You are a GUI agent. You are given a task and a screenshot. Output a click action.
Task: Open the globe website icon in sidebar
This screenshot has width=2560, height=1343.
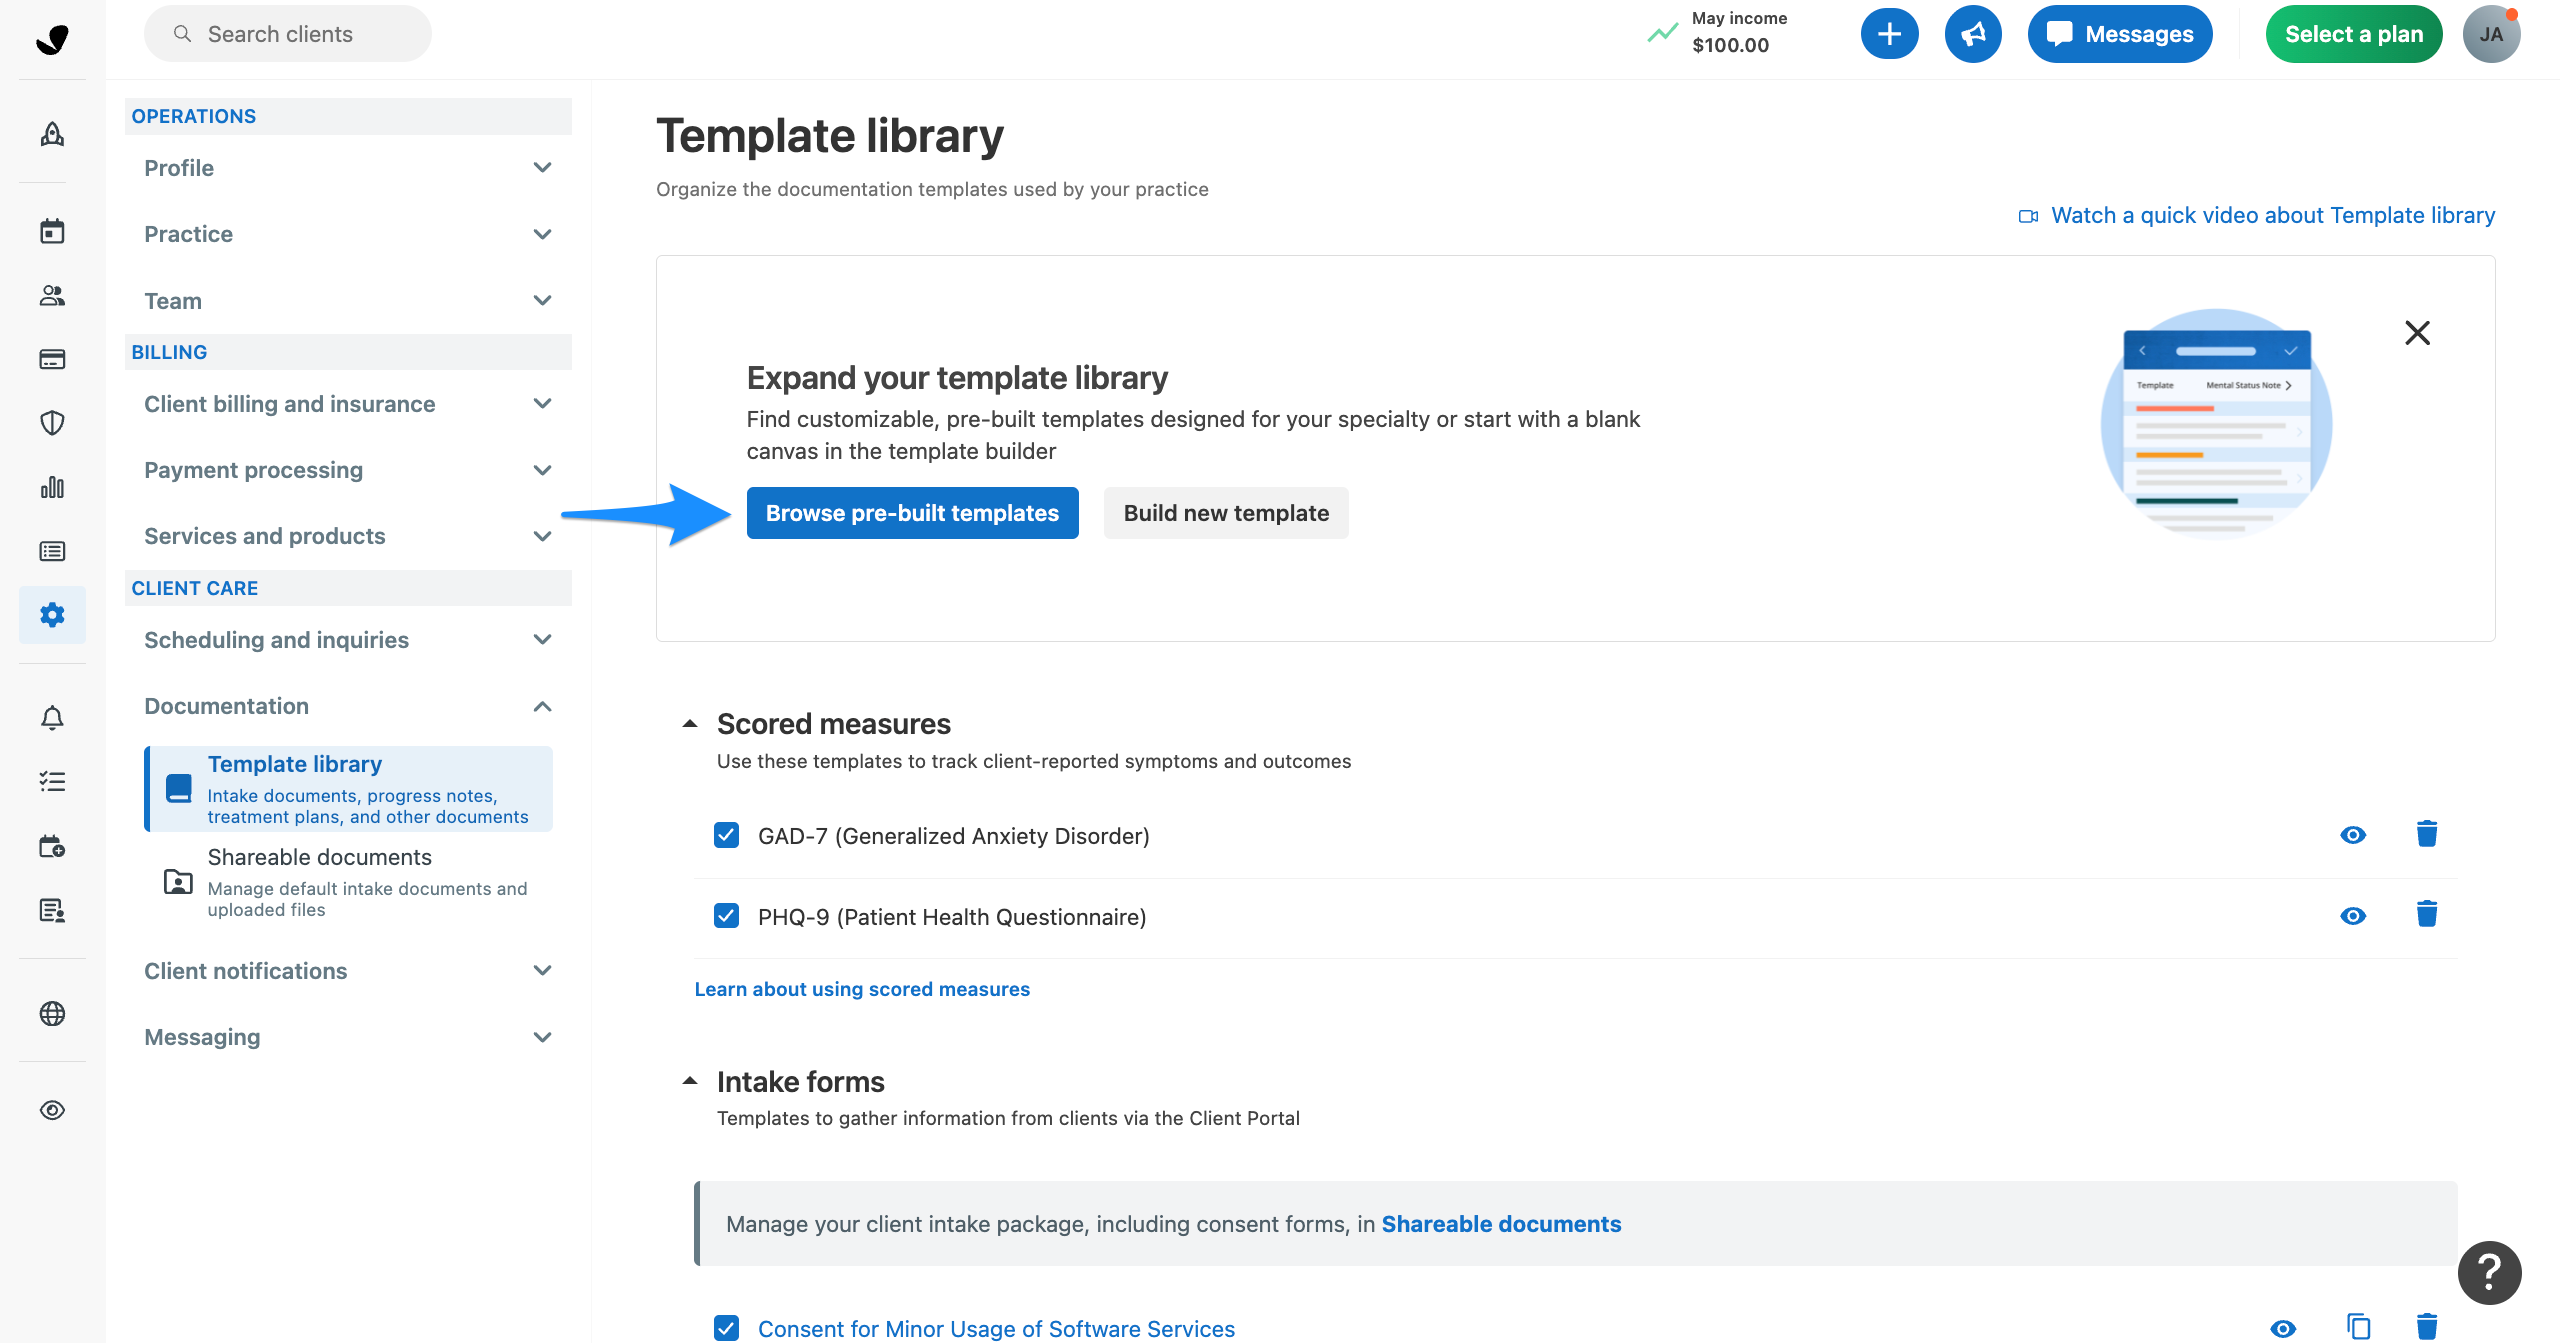tap(52, 1013)
